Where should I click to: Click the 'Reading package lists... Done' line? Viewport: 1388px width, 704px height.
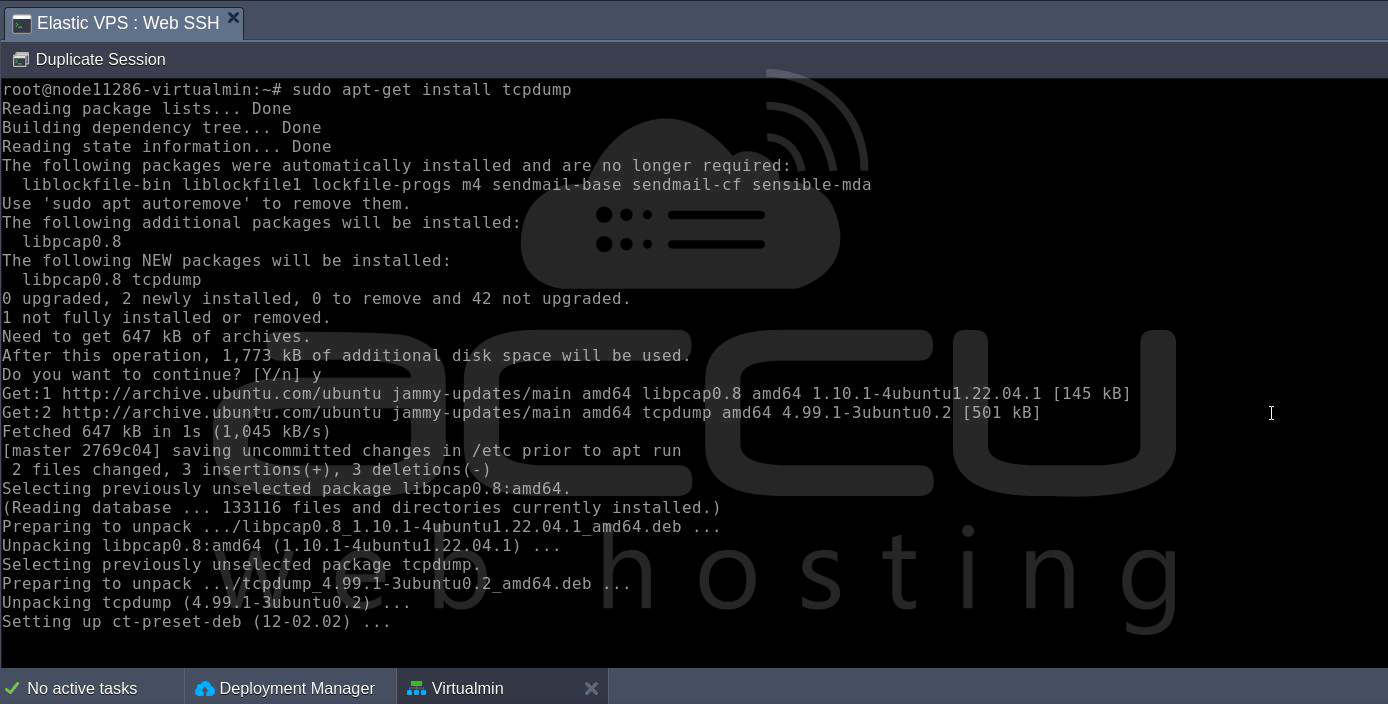point(147,109)
